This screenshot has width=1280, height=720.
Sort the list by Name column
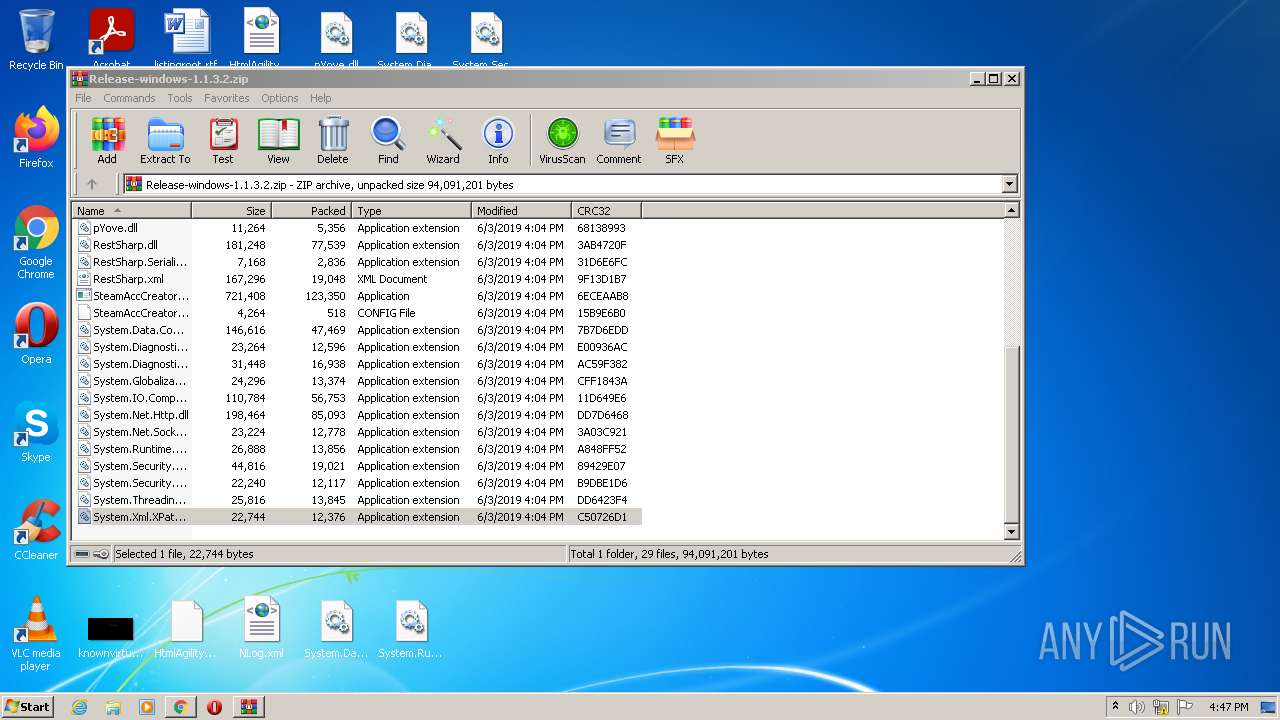pos(131,211)
